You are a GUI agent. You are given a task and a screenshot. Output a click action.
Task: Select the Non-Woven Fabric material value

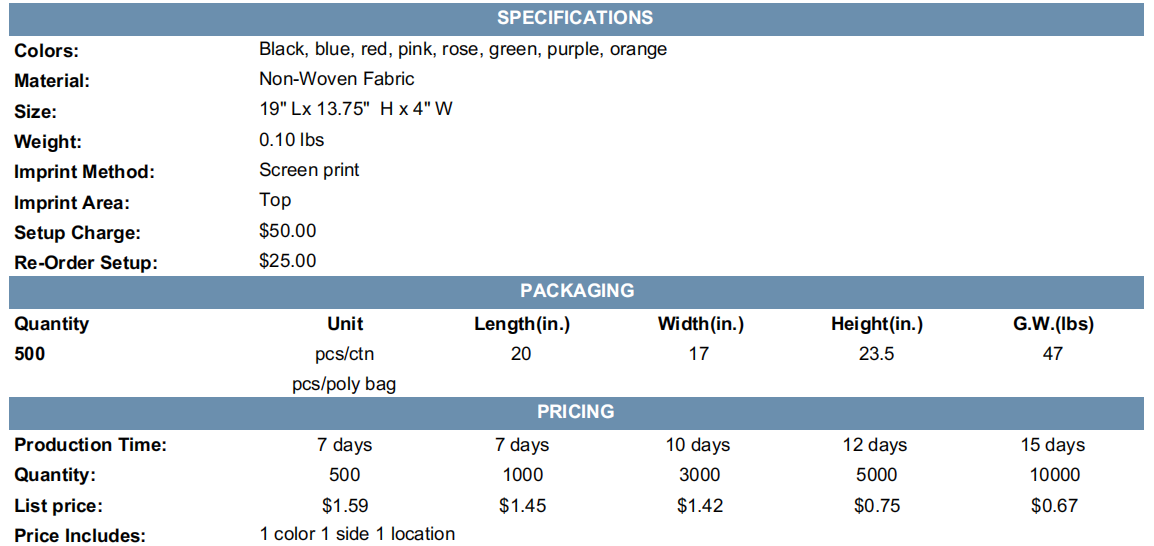click(336, 78)
